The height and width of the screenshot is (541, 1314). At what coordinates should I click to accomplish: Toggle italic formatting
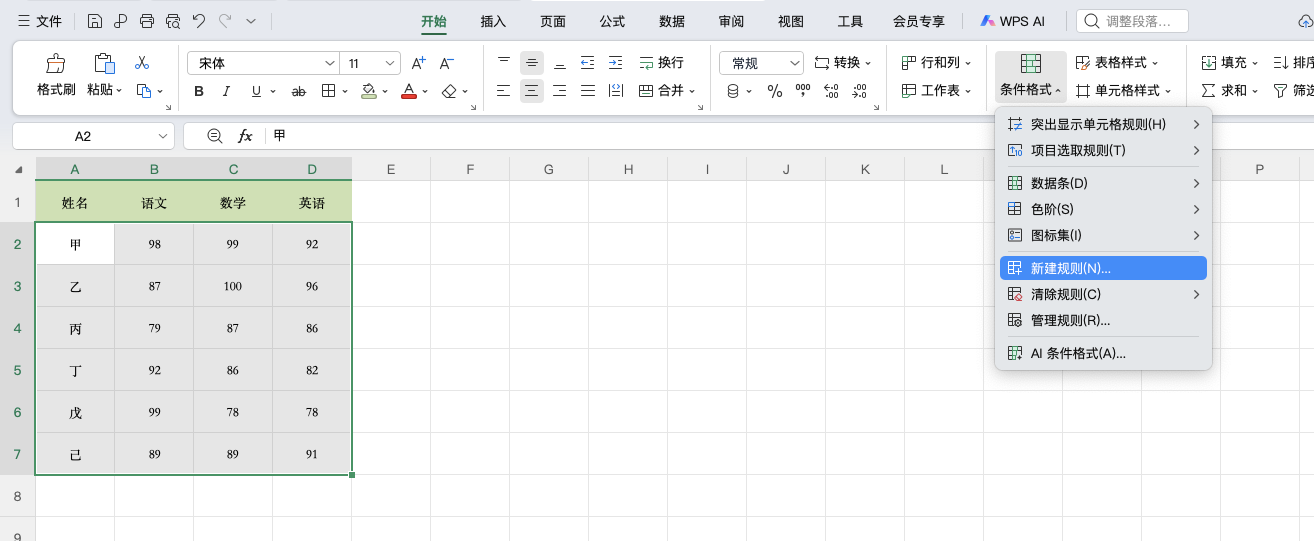(227, 91)
